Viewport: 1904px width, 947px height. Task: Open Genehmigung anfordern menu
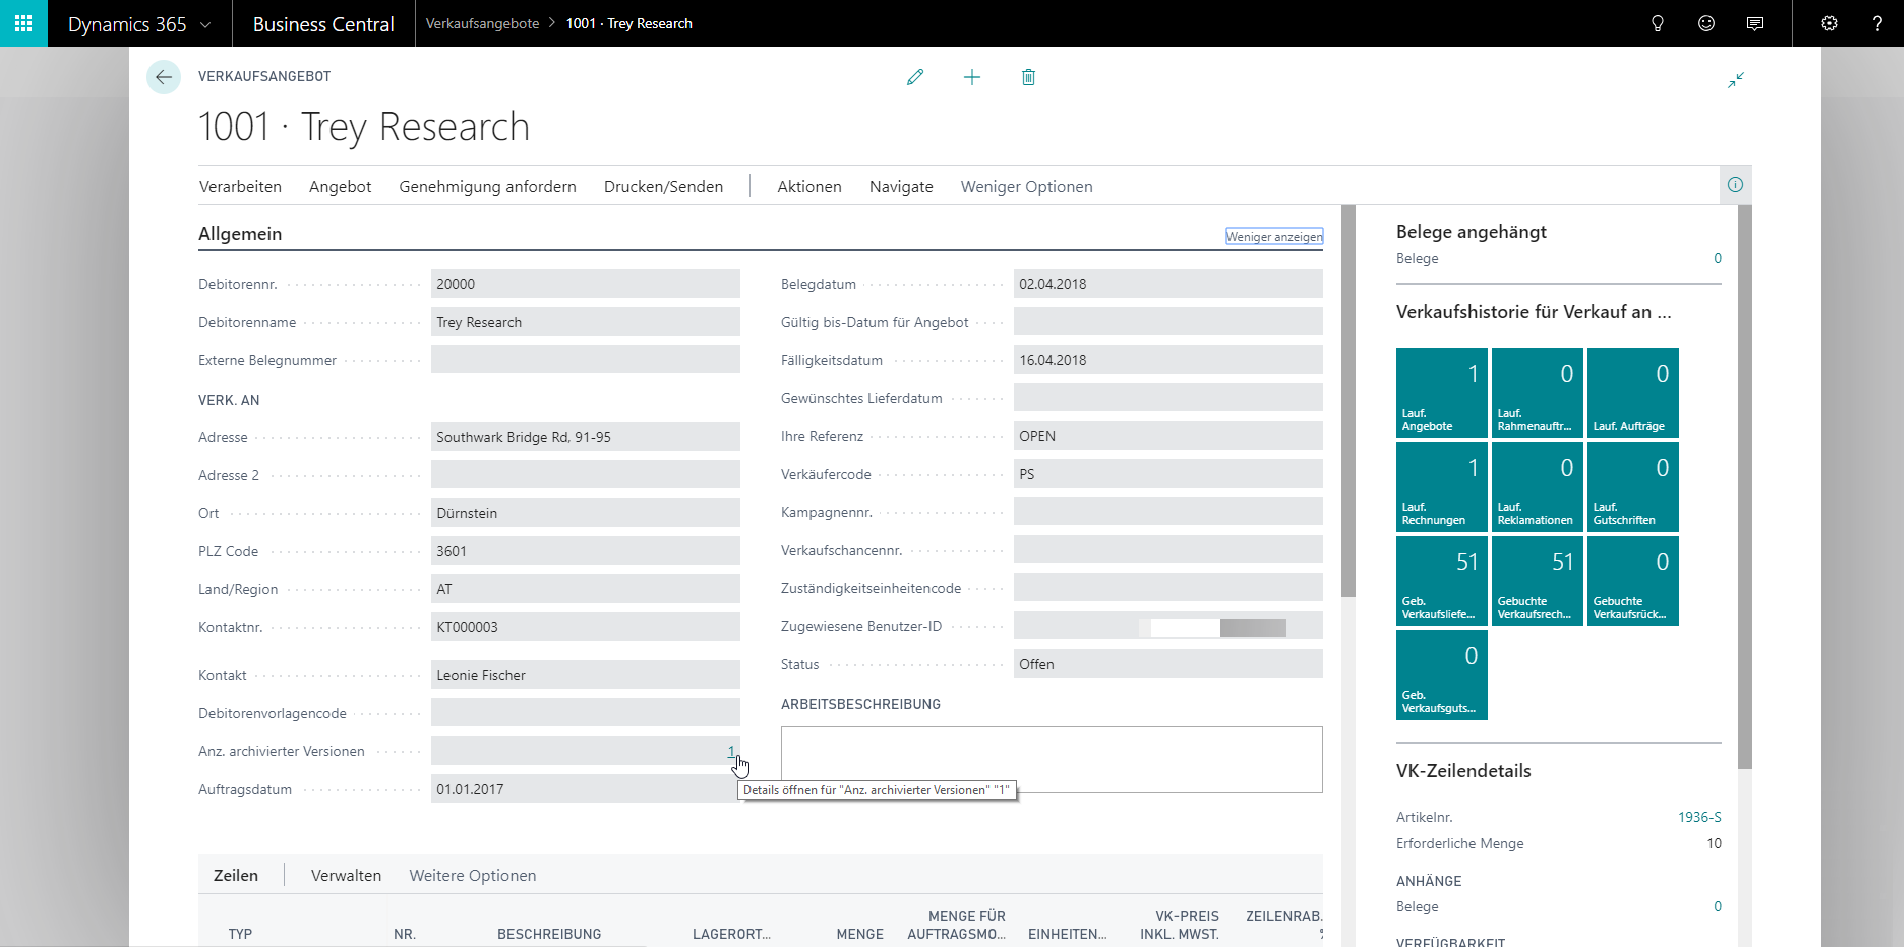[x=488, y=186]
